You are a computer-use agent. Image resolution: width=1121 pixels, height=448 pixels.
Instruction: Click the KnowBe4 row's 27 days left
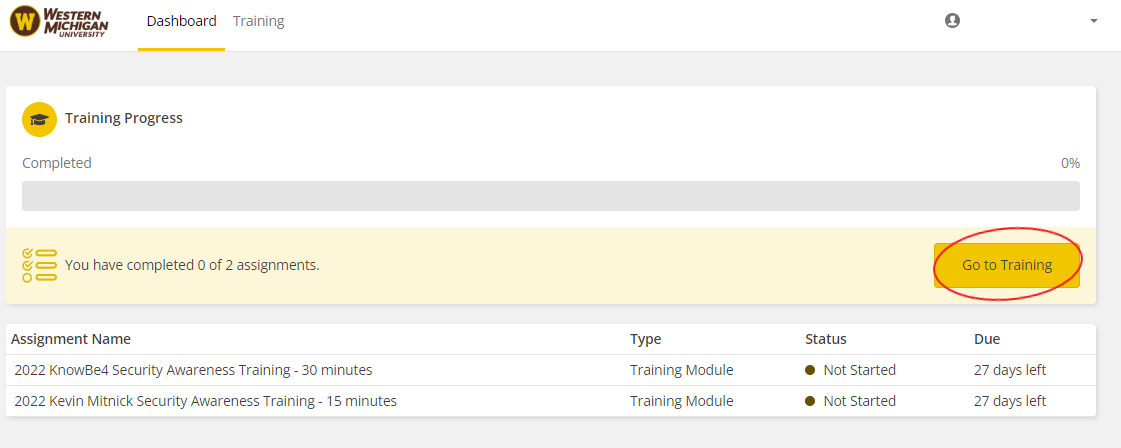[1010, 370]
